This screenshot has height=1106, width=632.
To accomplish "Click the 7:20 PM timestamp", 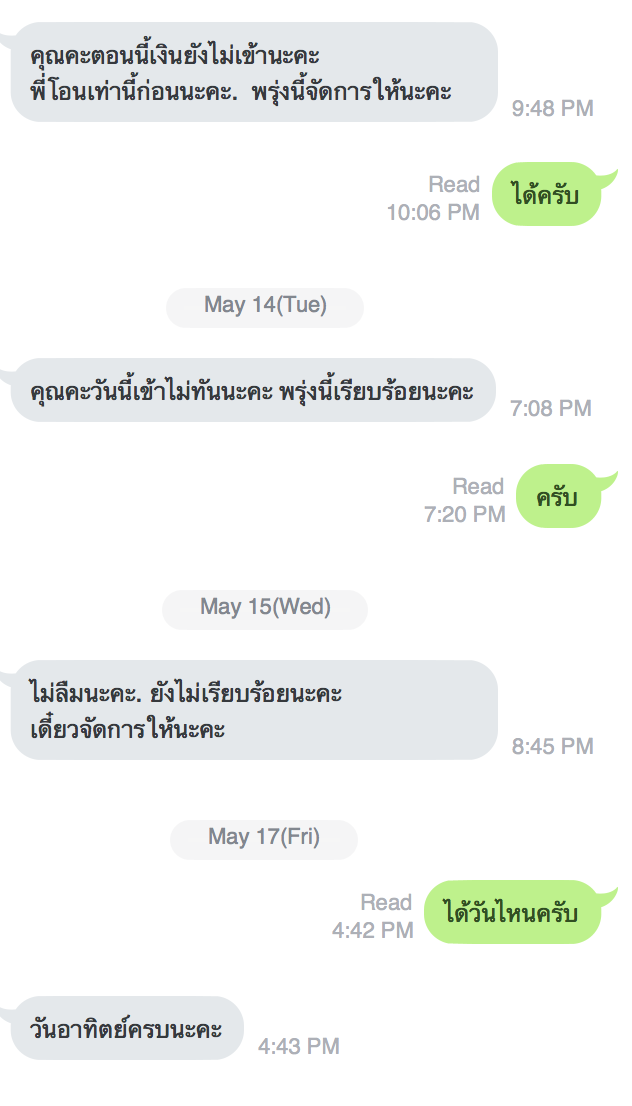I will 465,514.
